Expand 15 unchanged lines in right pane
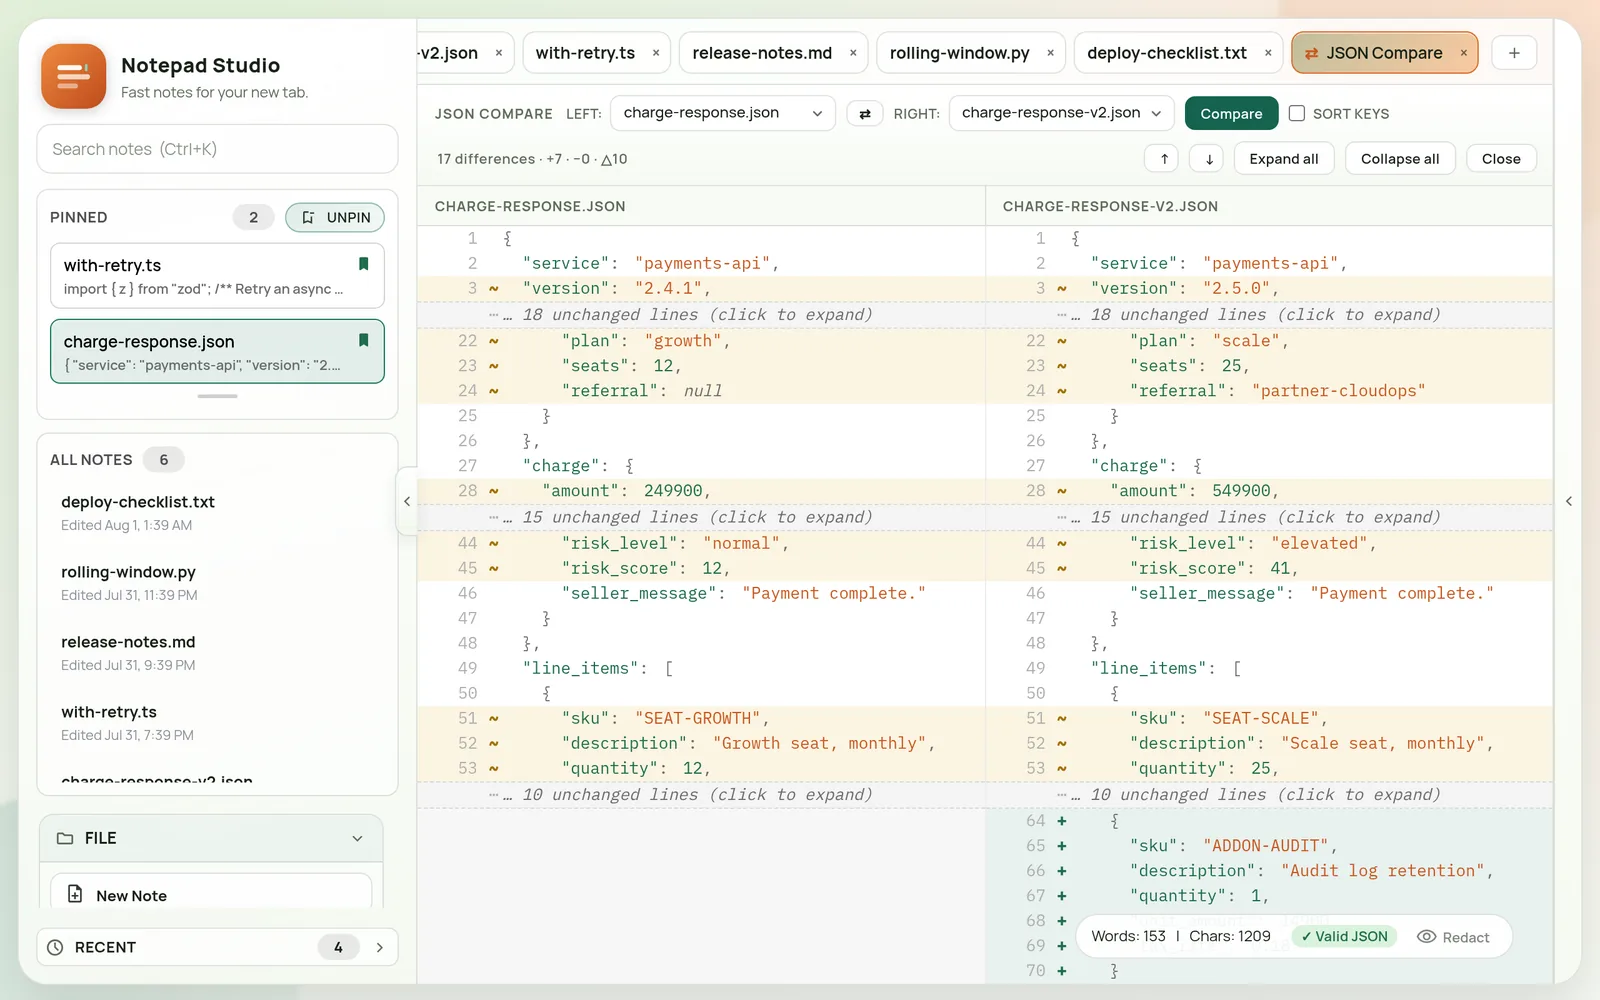This screenshot has width=1600, height=1000. [x=1269, y=517]
